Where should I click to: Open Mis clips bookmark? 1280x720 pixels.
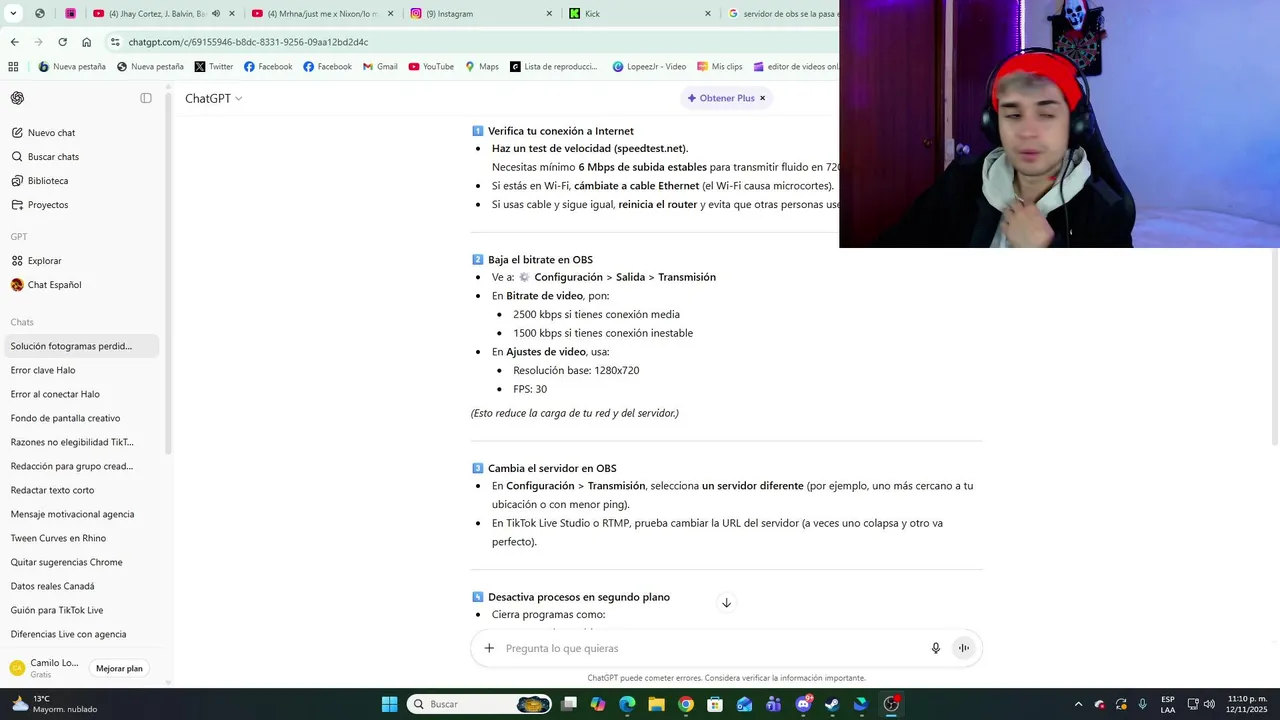719,67
